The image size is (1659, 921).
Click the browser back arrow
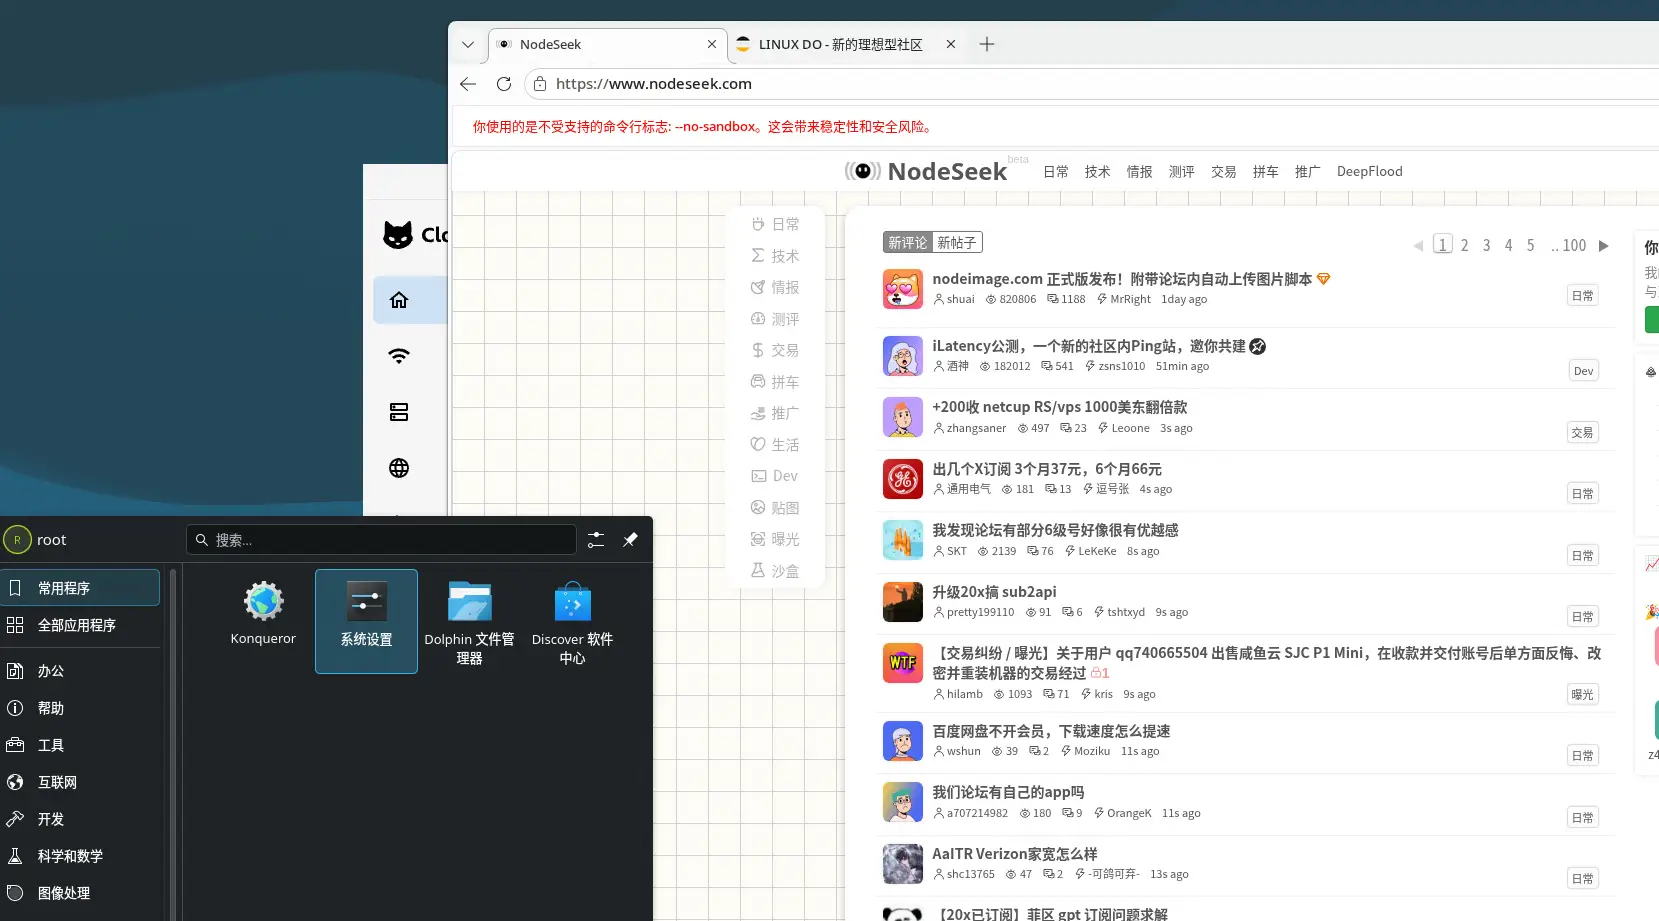point(468,84)
